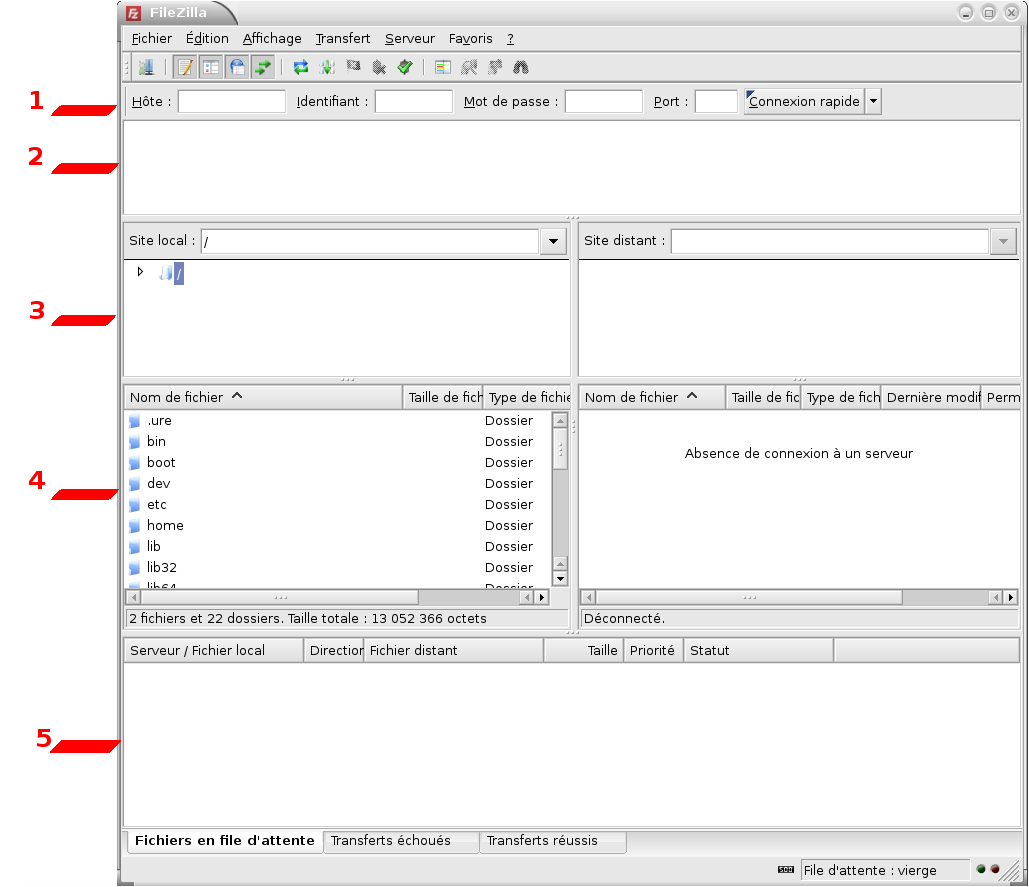Image resolution: width=1029 pixels, height=887 pixels.
Task: Sort local files by Nom de fichier
Action: coord(262,397)
